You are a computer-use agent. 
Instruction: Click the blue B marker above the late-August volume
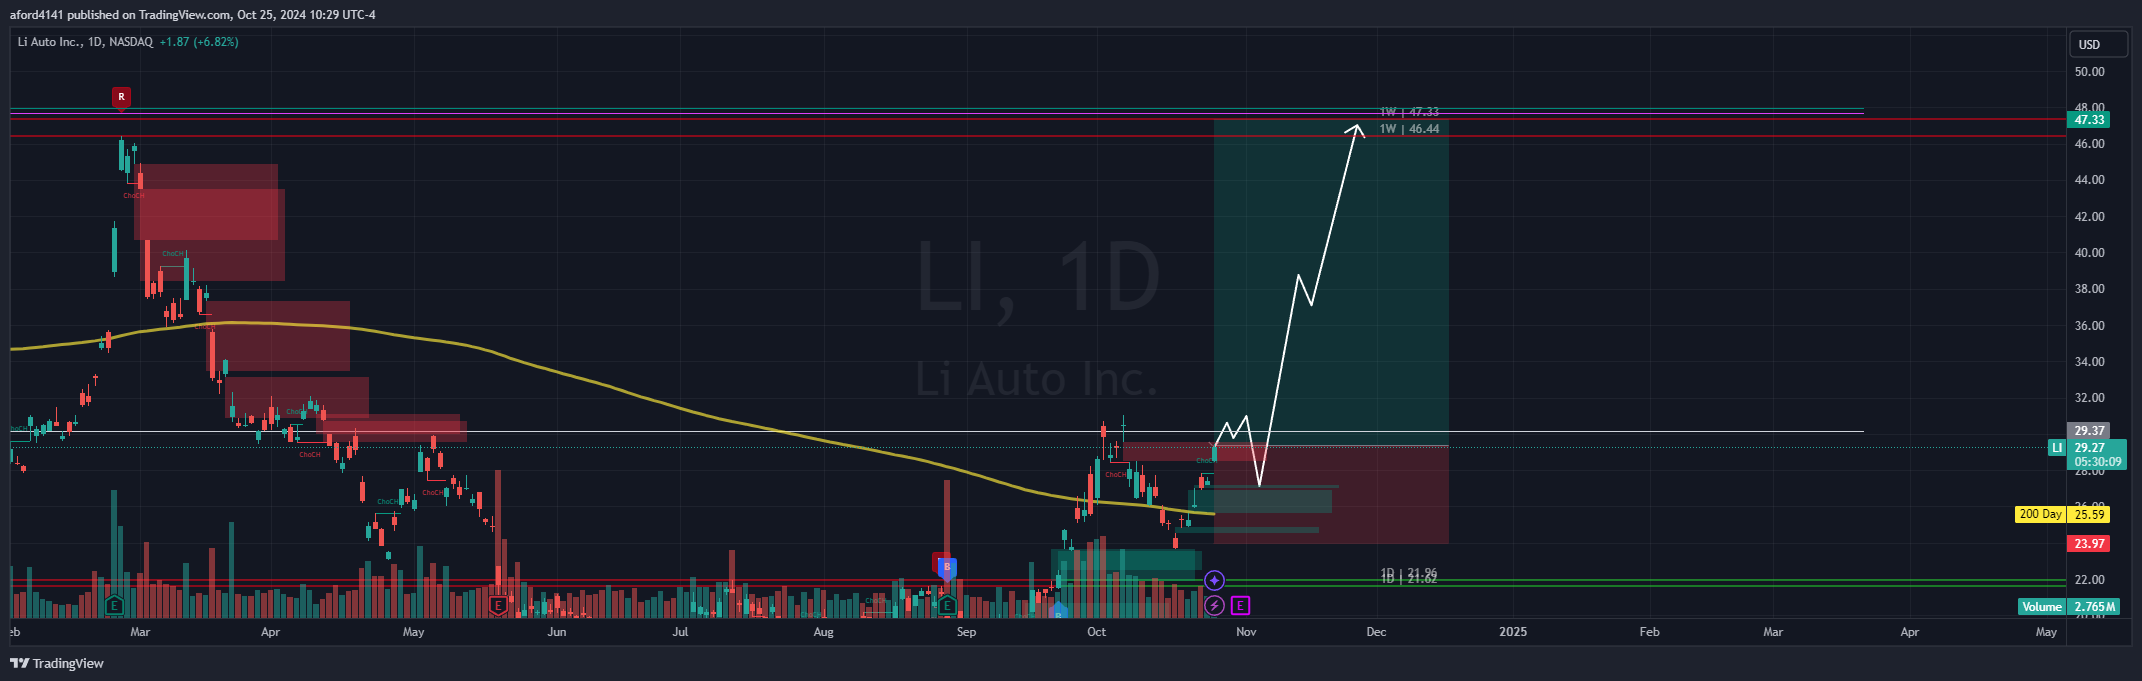pos(947,567)
